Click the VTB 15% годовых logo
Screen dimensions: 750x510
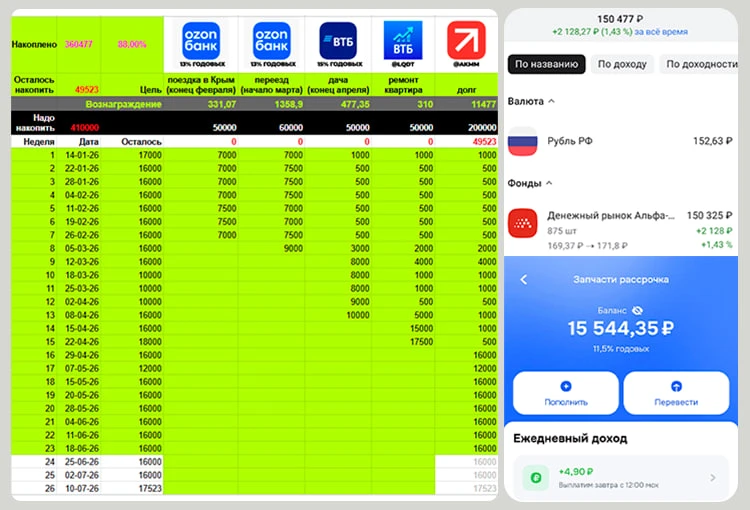(338, 41)
